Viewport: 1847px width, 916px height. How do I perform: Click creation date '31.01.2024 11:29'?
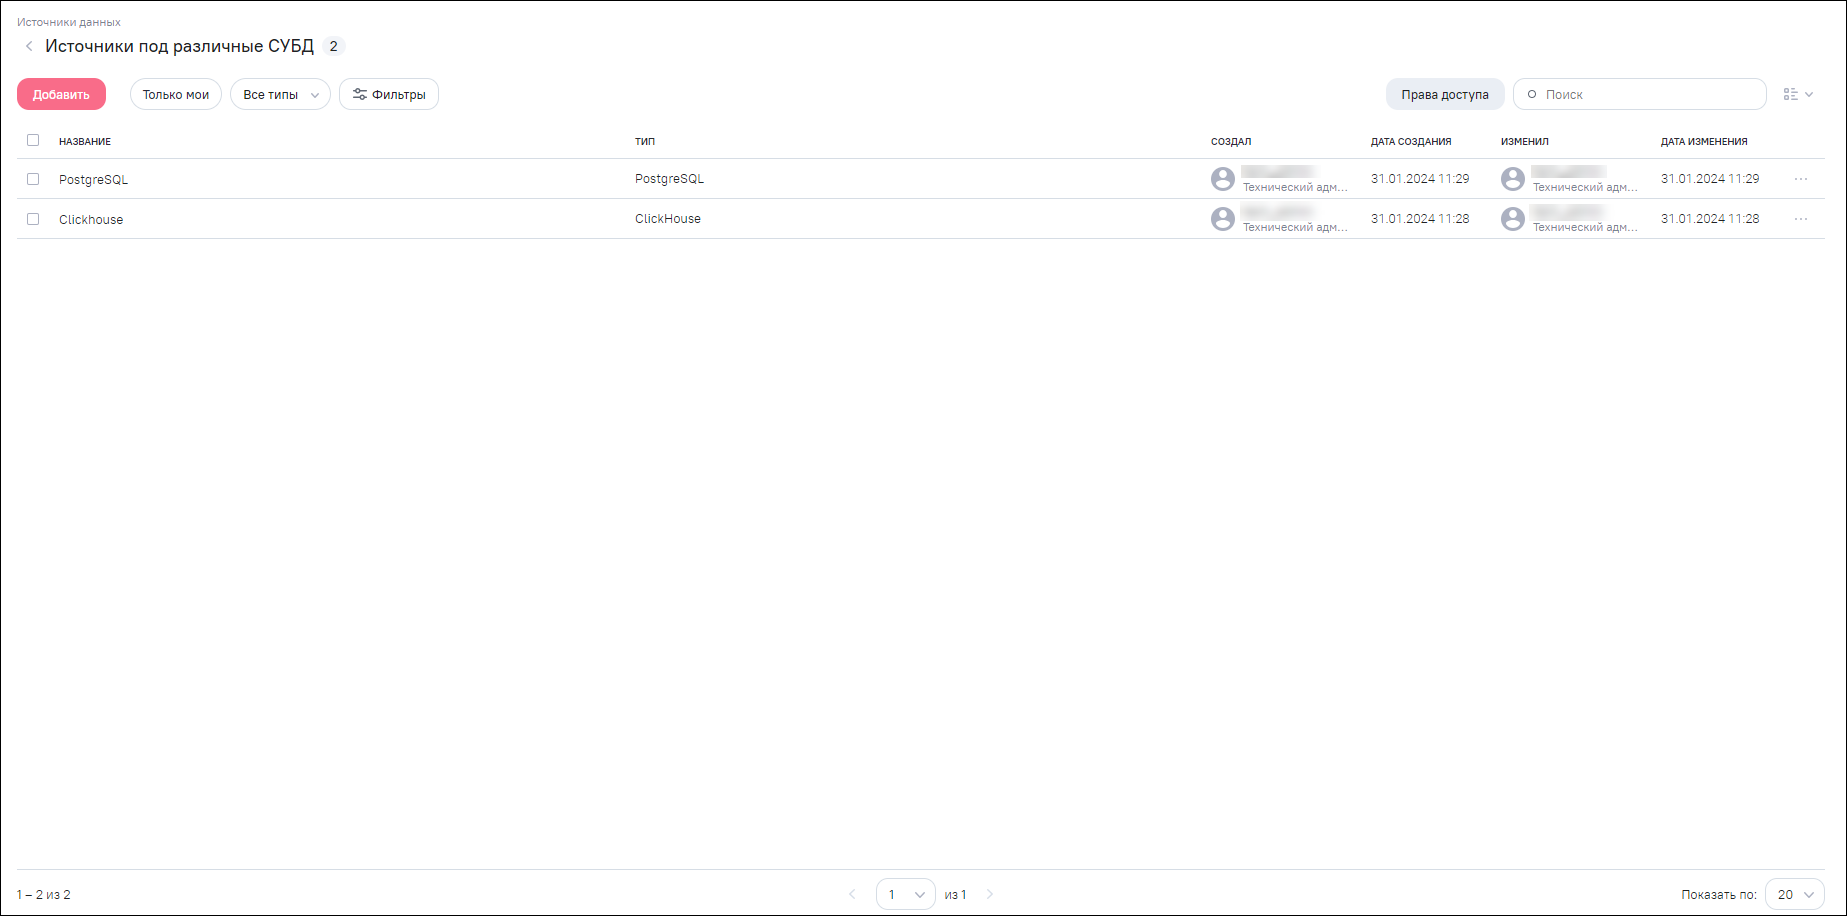coord(1420,179)
